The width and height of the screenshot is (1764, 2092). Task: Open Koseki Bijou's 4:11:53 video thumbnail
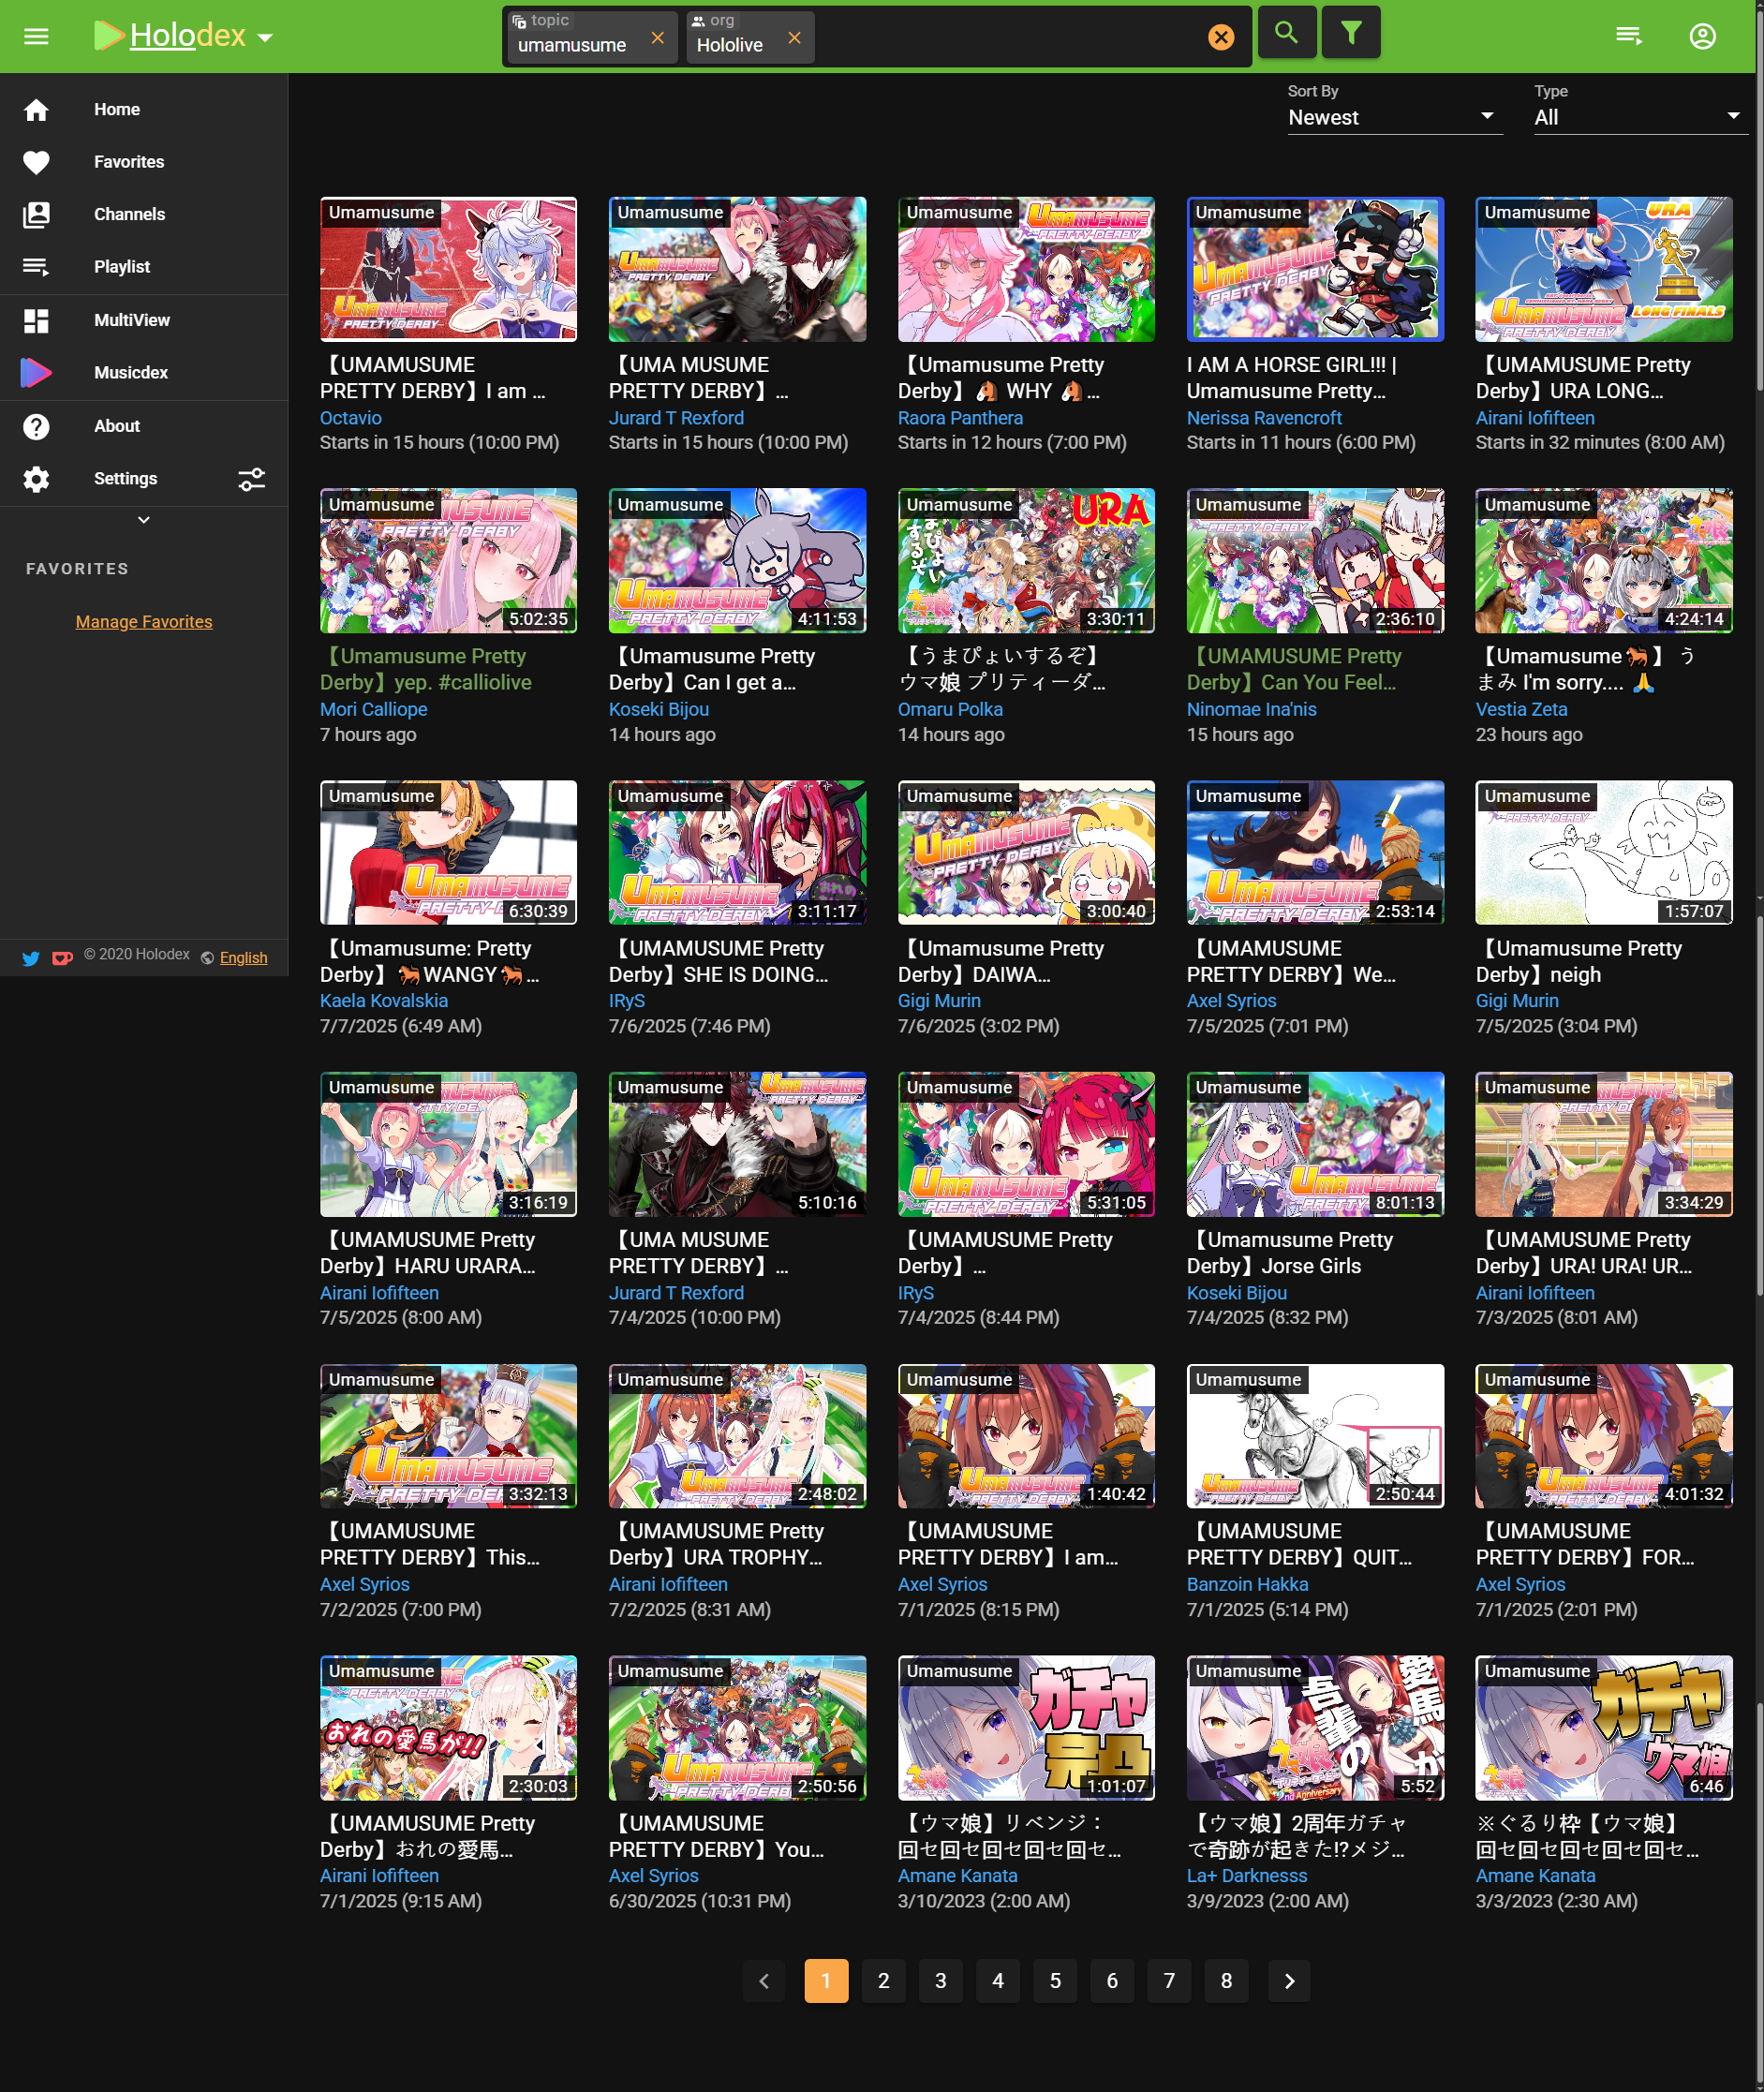(737, 561)
